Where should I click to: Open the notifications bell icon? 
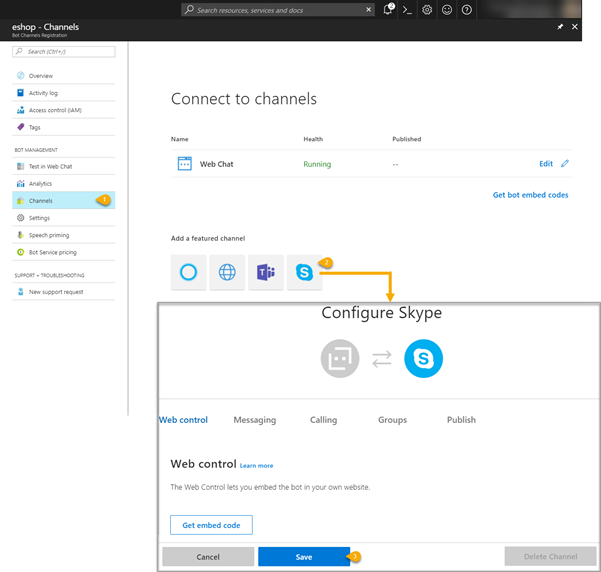[388, 10]
